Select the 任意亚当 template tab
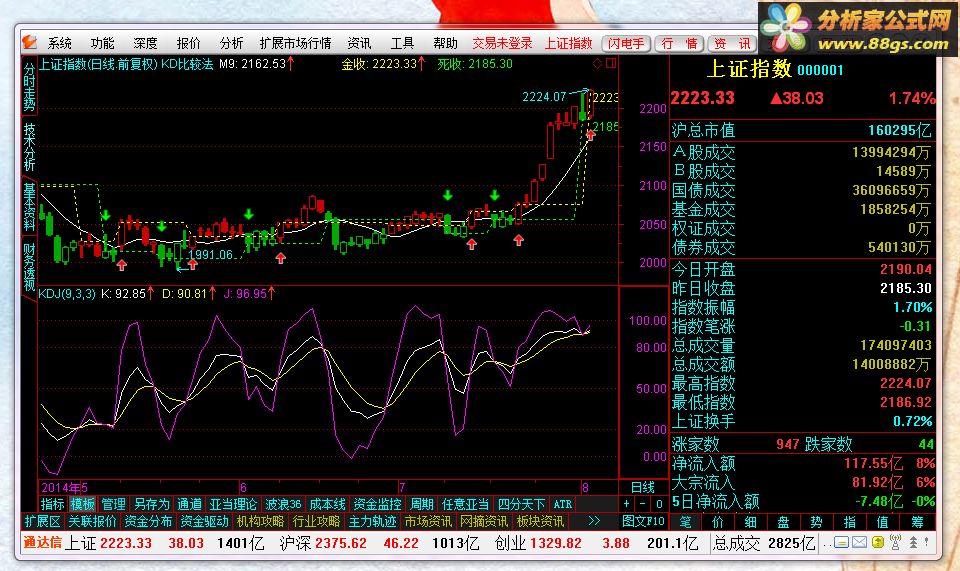Image resolution: width=960 pixels, height=571 pixels. pos(465,504)
